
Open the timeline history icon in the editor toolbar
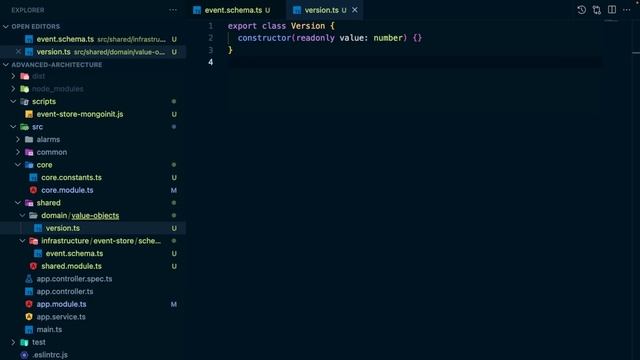click(x=582, y=10)
